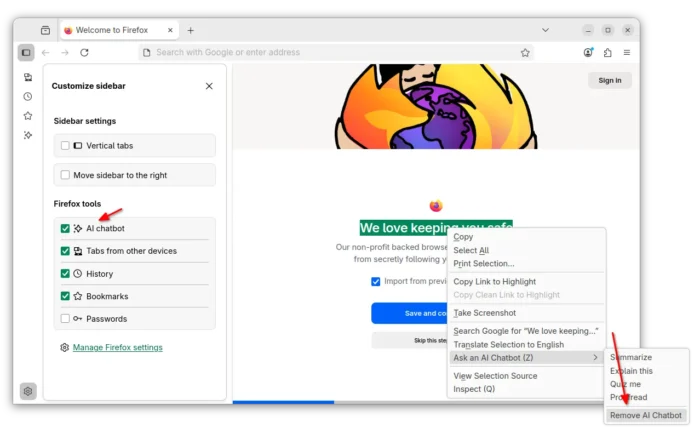The height and width of the screenshot is (439, 700).
Task: Enable the Vertical tabs checkbox
Action: (x=66, y=146)
